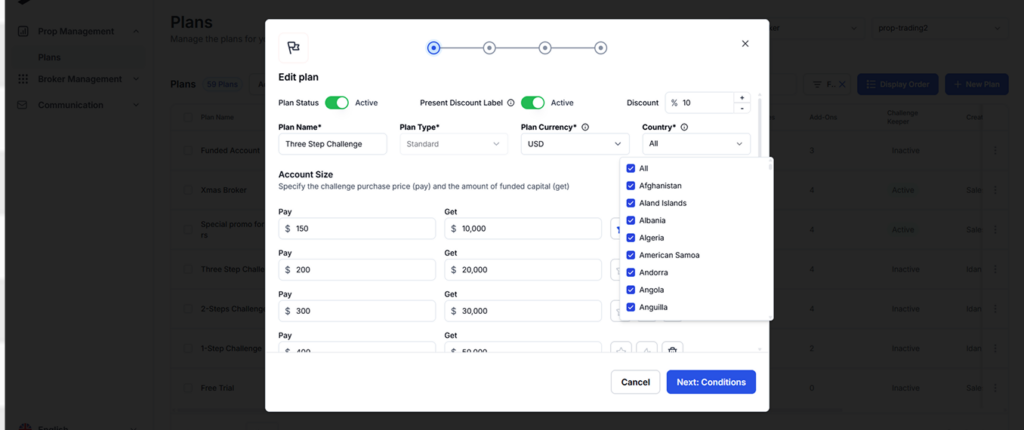This screenshot has width=1024, height=430.
Task: Disable the Present Discount Label switch
Action: coord(532,102)
